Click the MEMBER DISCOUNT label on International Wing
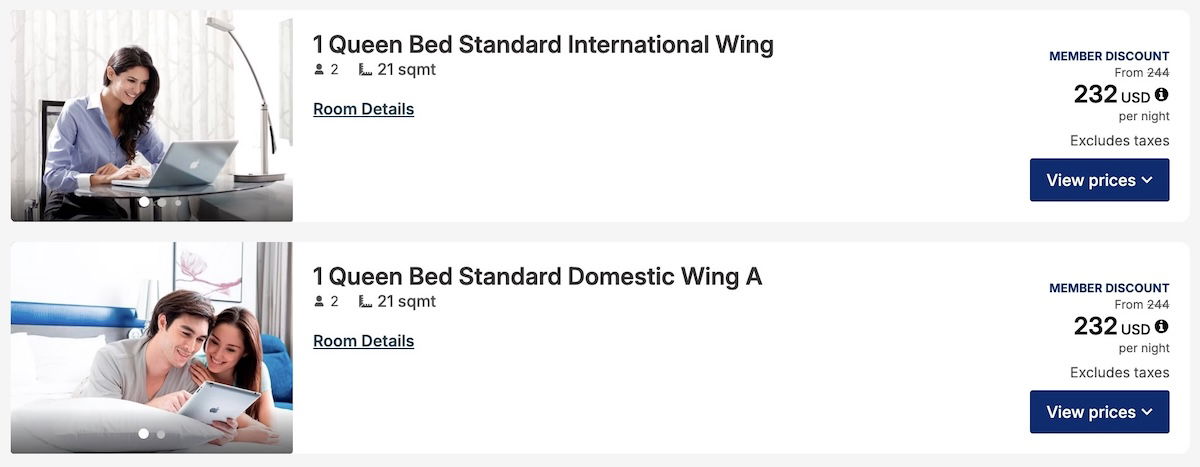Image resolution: width=1200 pixels, height=467 pixels. tap(1108, 57)
